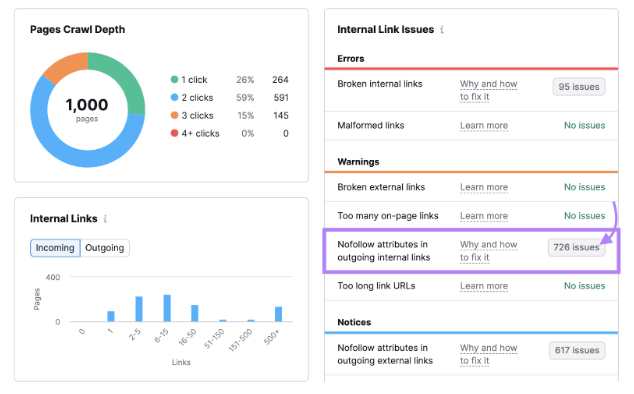Select No issues status for Broken external links
634x394 pixels.
click(x=584, y=187)
